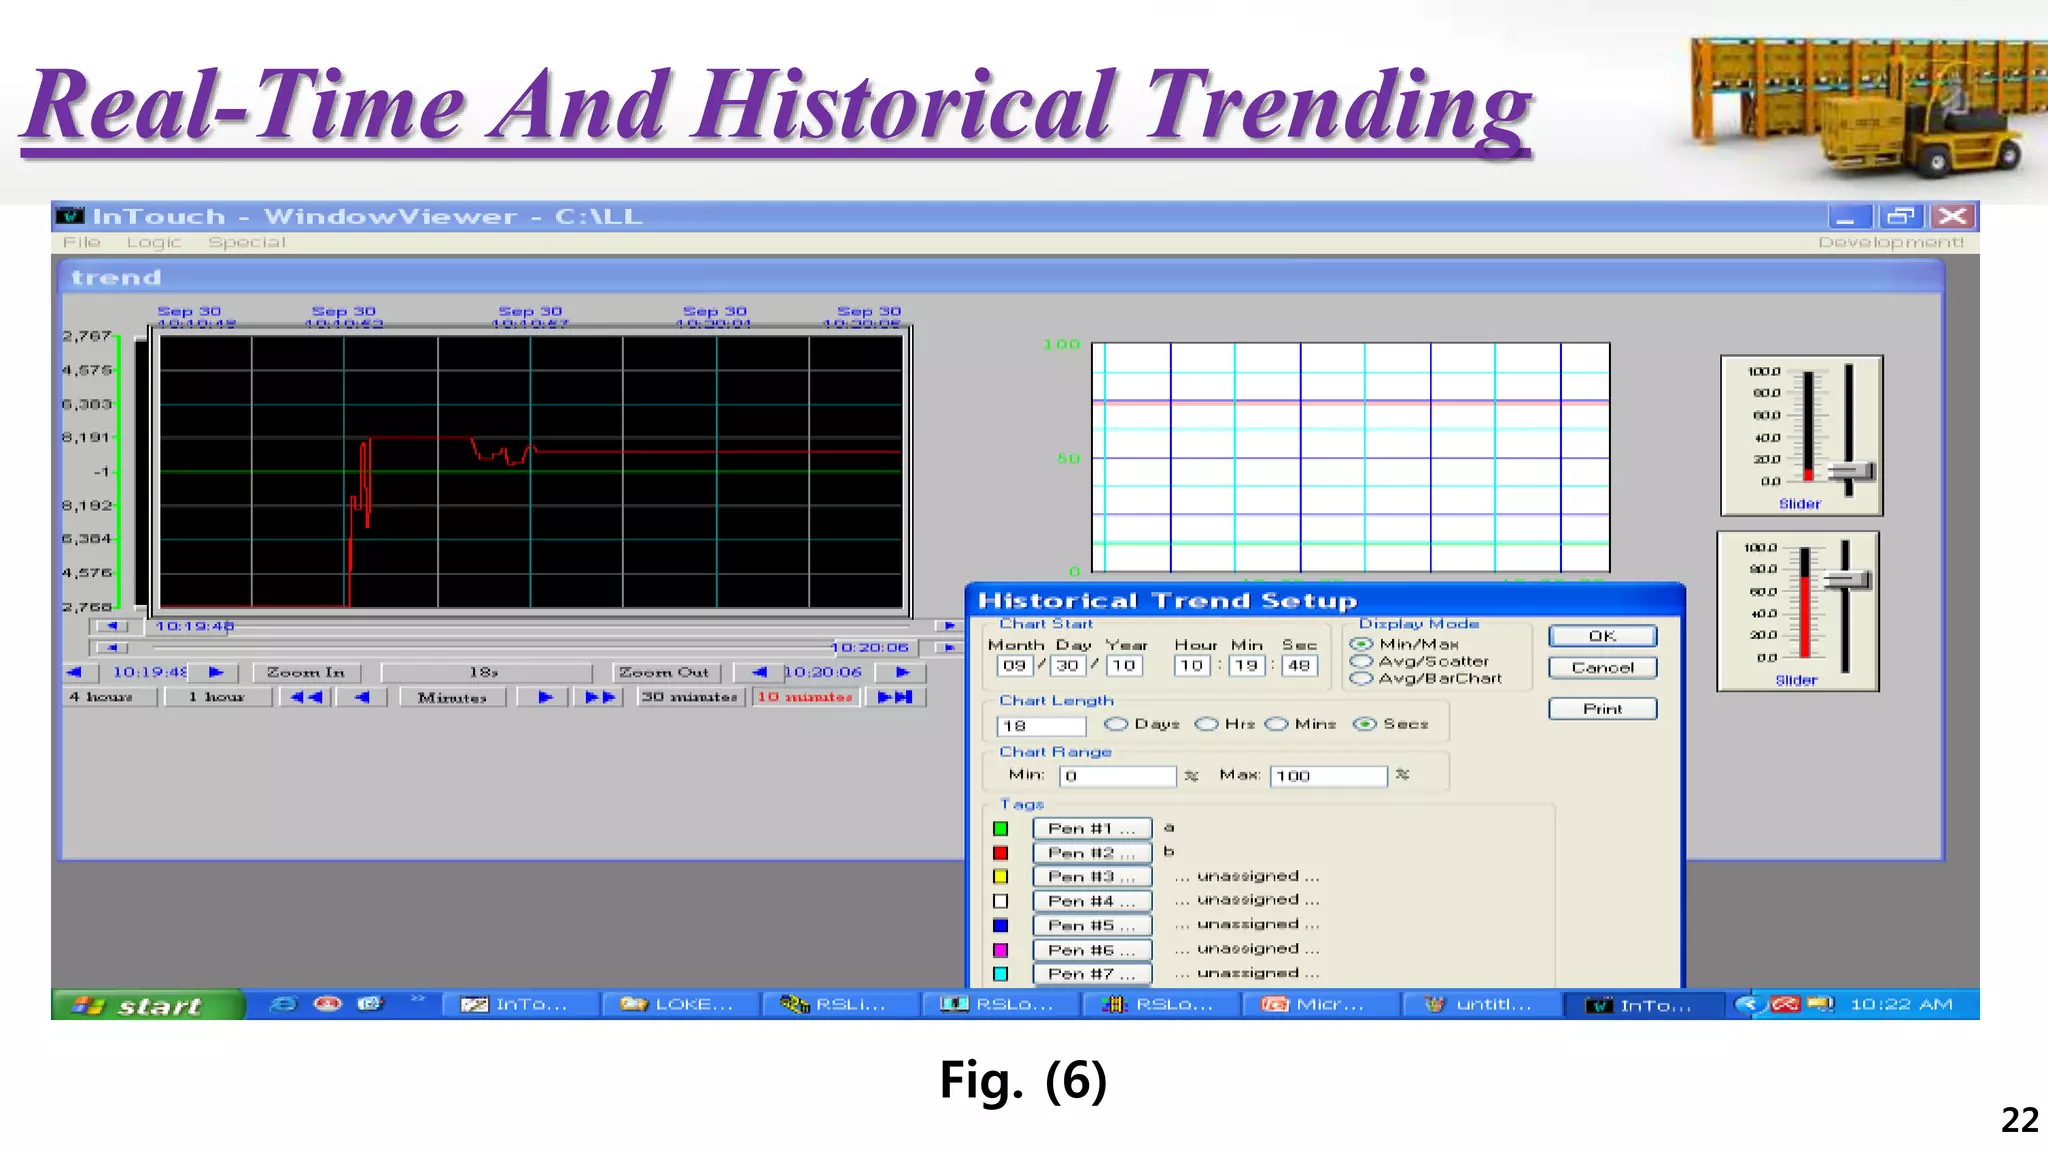Click the yellow Pen #3 color swatch
This screenshot has height=1152, width=2048.
pos(1000,877)
